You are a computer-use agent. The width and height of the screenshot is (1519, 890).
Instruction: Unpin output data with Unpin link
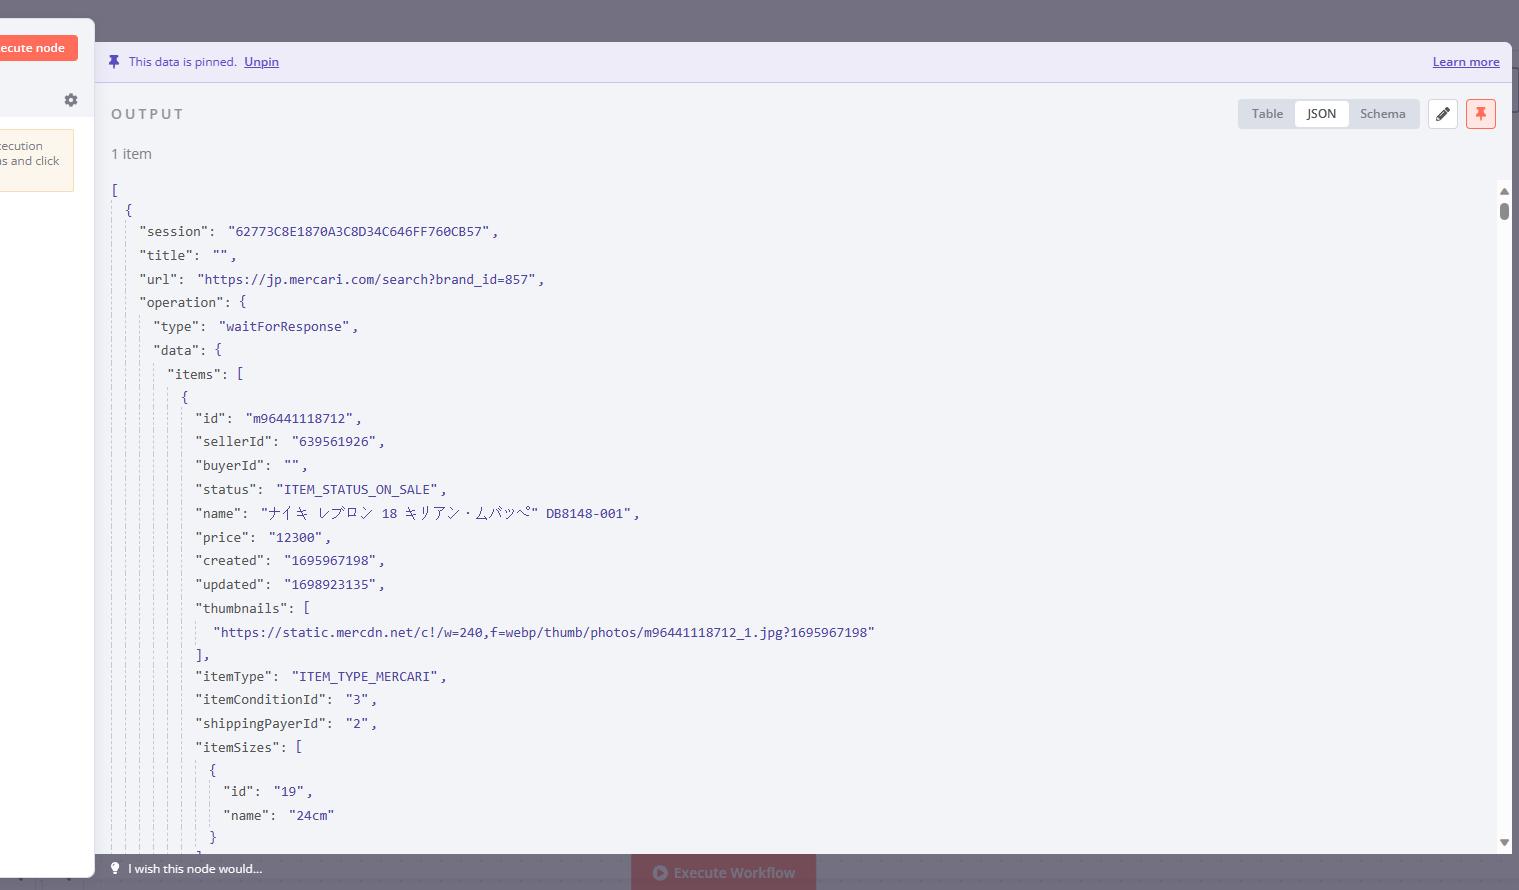pos(261,61)
